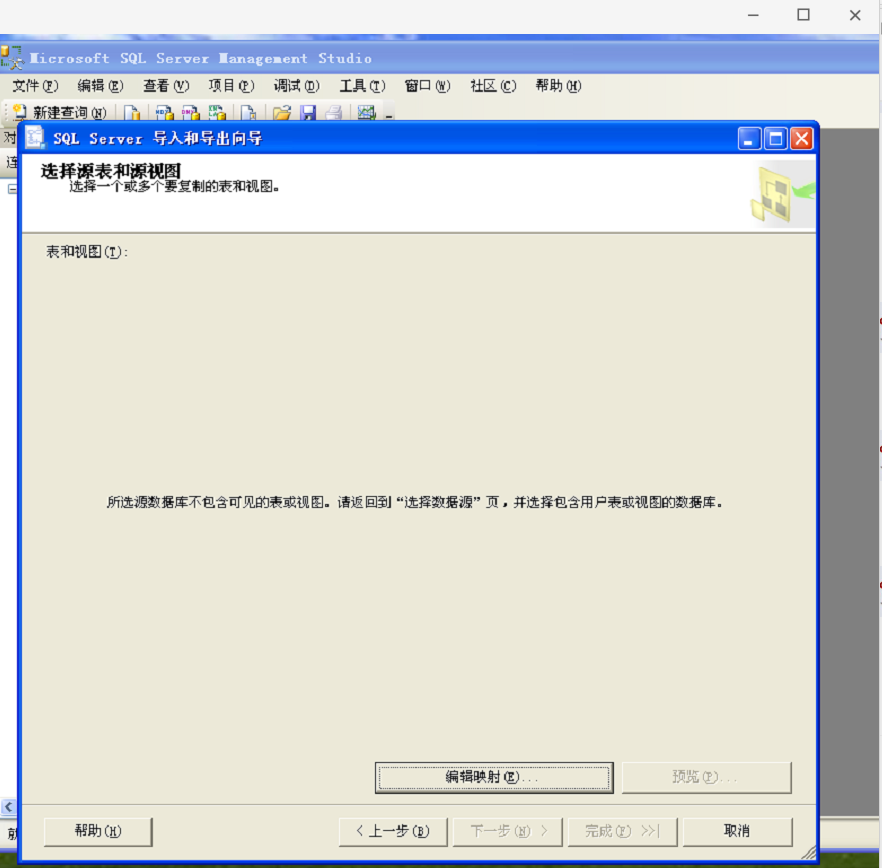882x868 pixels.
Task: Click the XMLA query icon in toolbar
Action: point(217,113)
